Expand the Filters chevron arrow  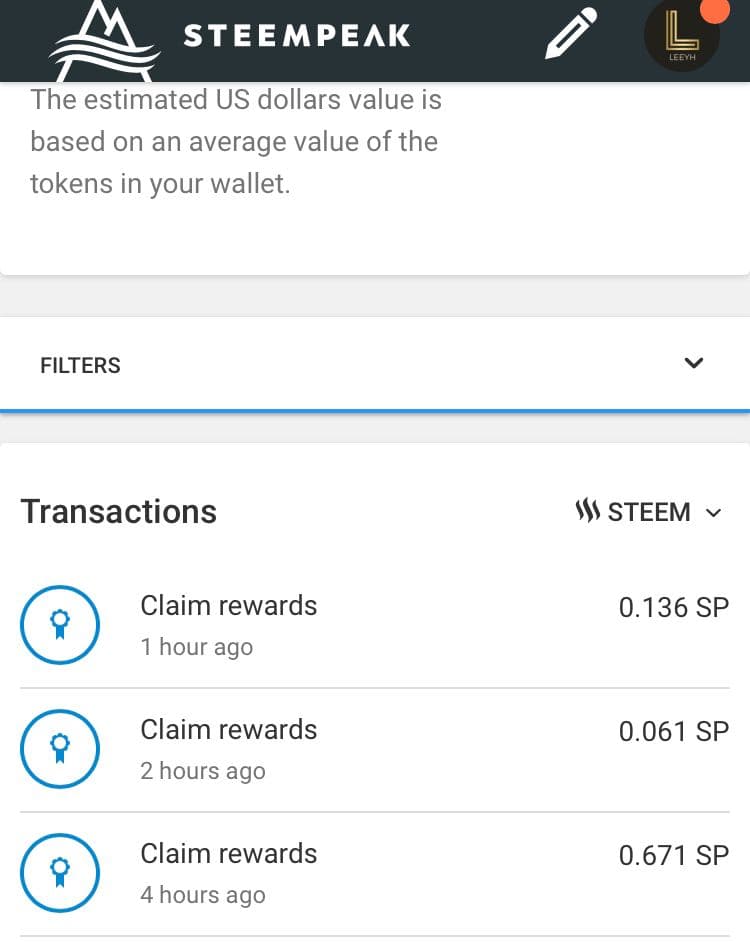(x=694, y=364)
